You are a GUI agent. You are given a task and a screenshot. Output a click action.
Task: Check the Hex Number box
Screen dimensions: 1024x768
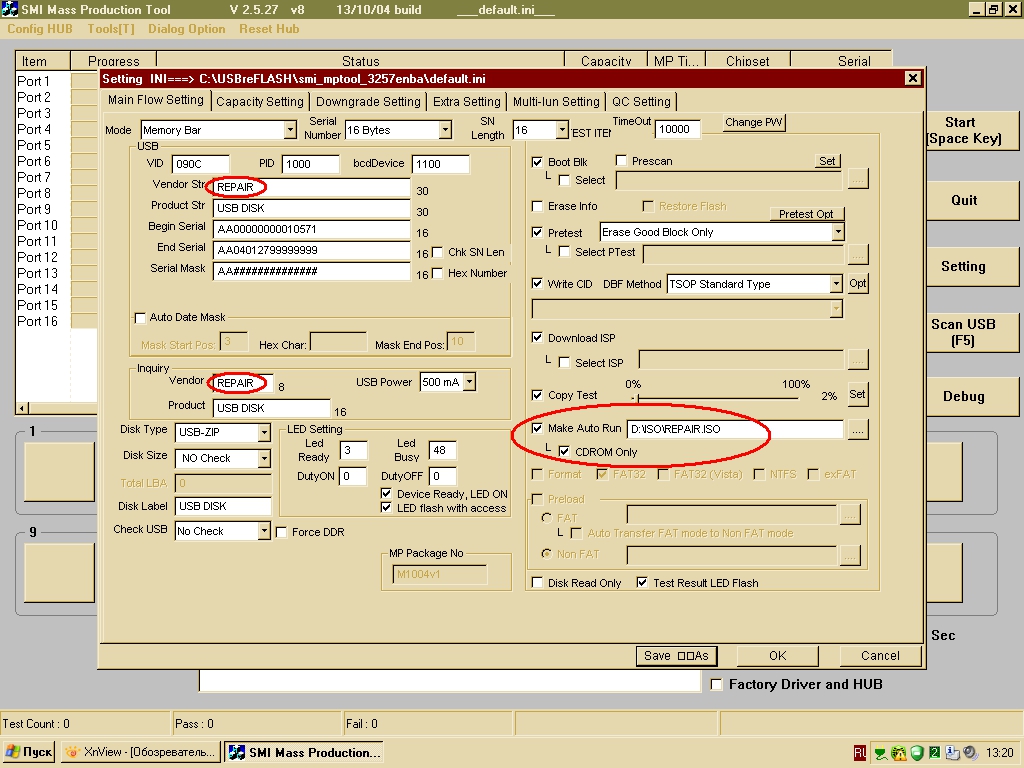pyautogui.click(x=438, y=273)
